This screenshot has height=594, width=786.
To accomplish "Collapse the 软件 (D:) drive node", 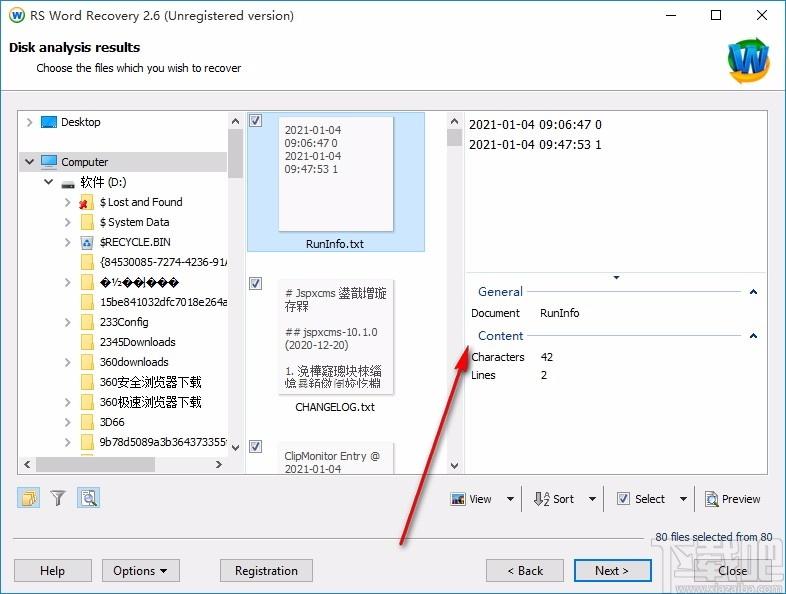I will (48, 181).
